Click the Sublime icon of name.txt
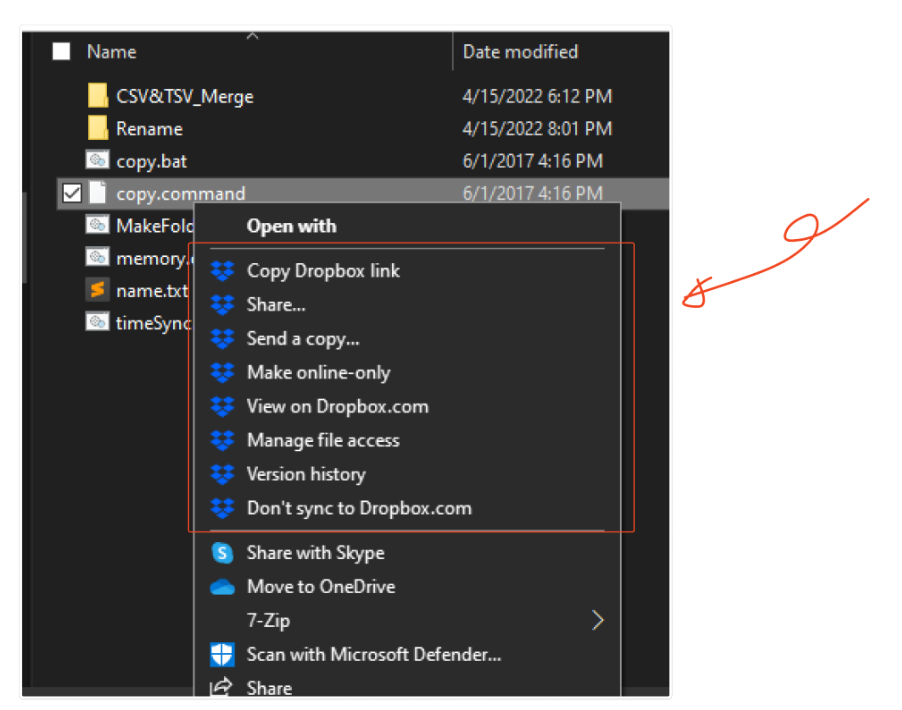Viewport: 902px width, 710px height. (x=98, y=291)
